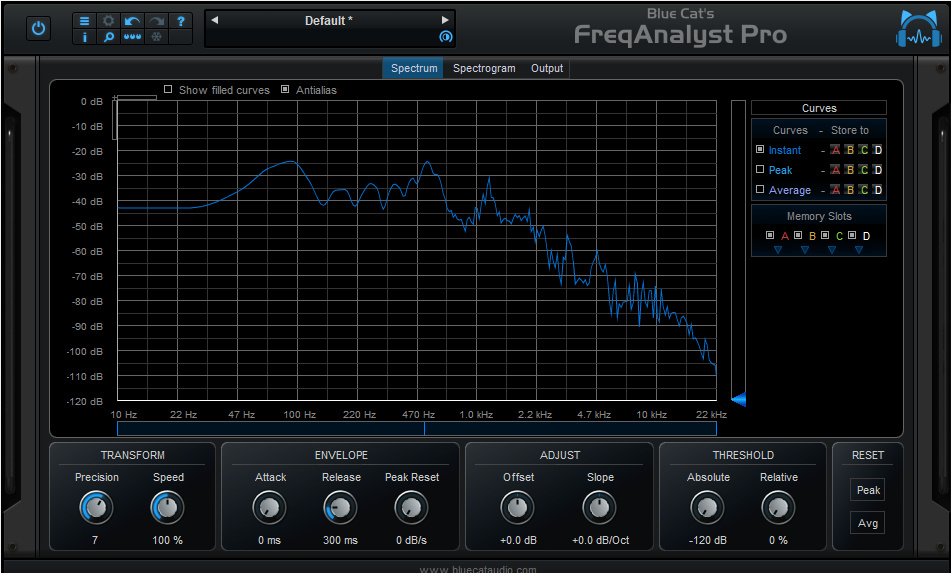
Task: Disable the Antialias checkbox
Action: [x=285, y=89]
